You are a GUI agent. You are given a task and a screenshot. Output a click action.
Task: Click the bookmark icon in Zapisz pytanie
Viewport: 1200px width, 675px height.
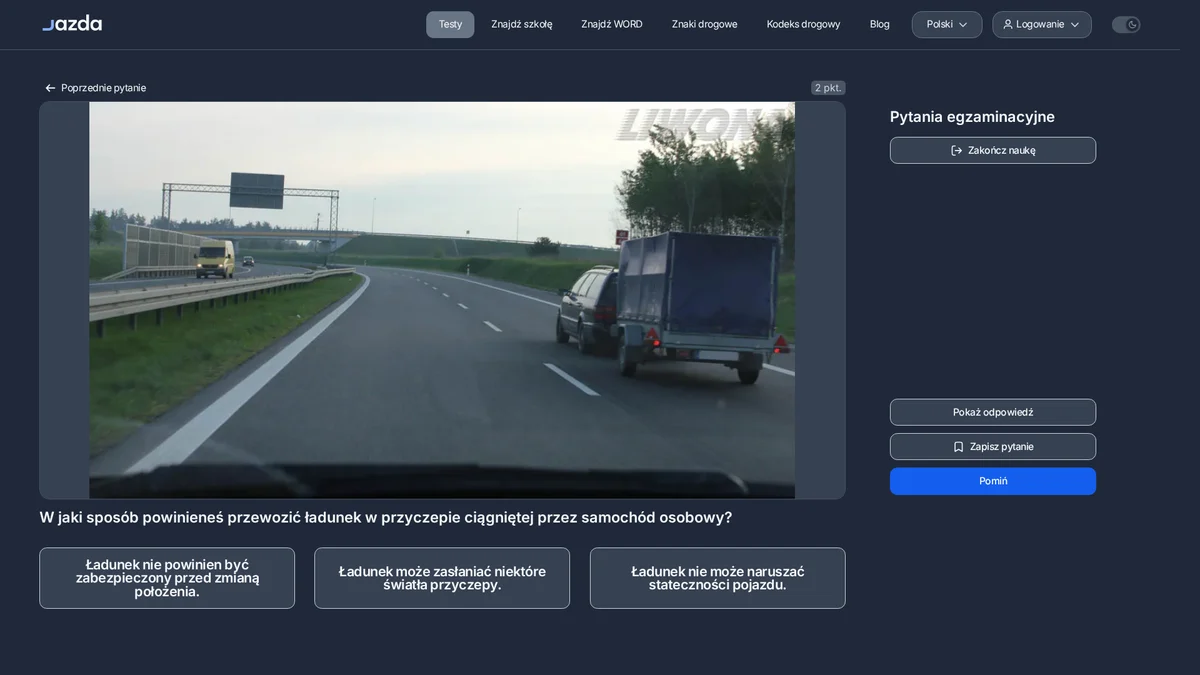coord(958,447)
